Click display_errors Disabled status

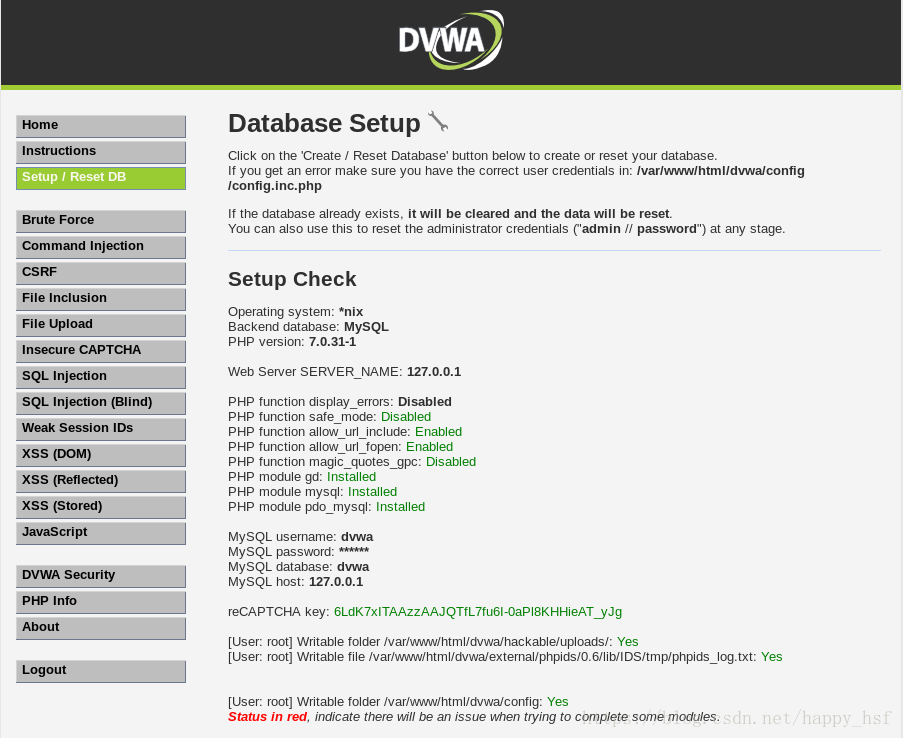point(424,402)
